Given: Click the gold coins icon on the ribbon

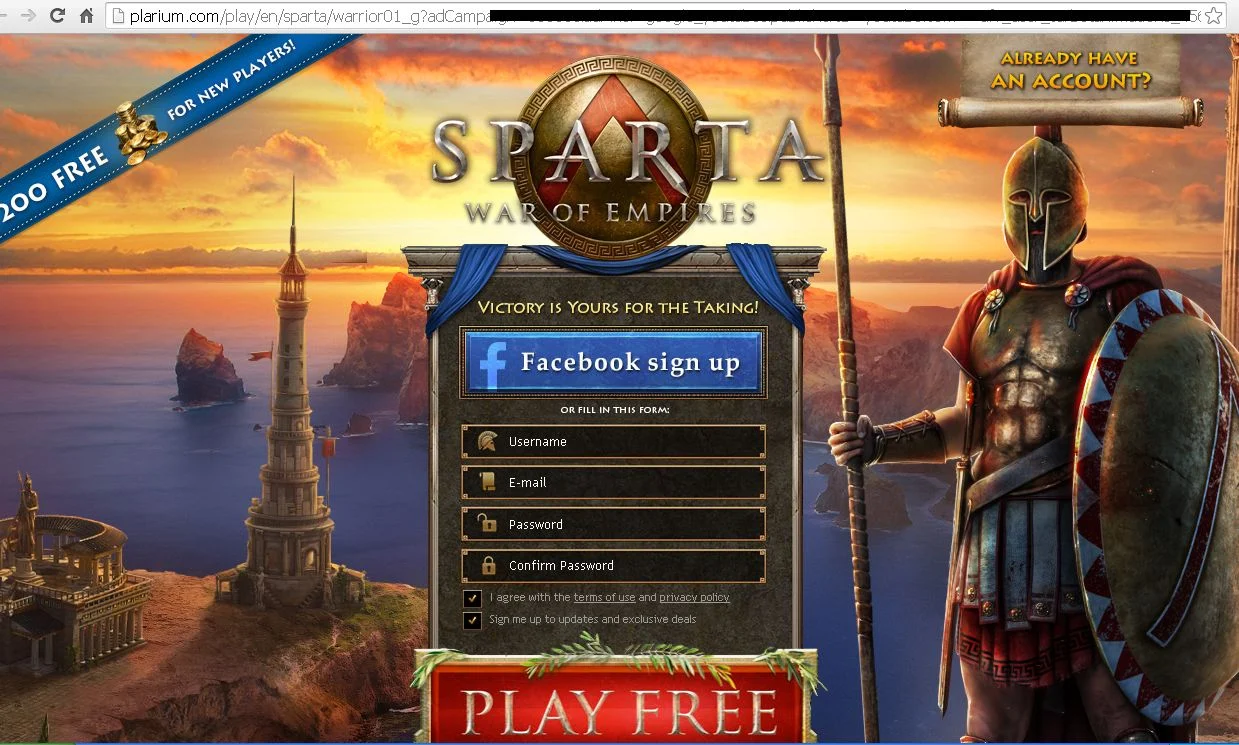Looking at the screenshot, I should tap(142, 133).
